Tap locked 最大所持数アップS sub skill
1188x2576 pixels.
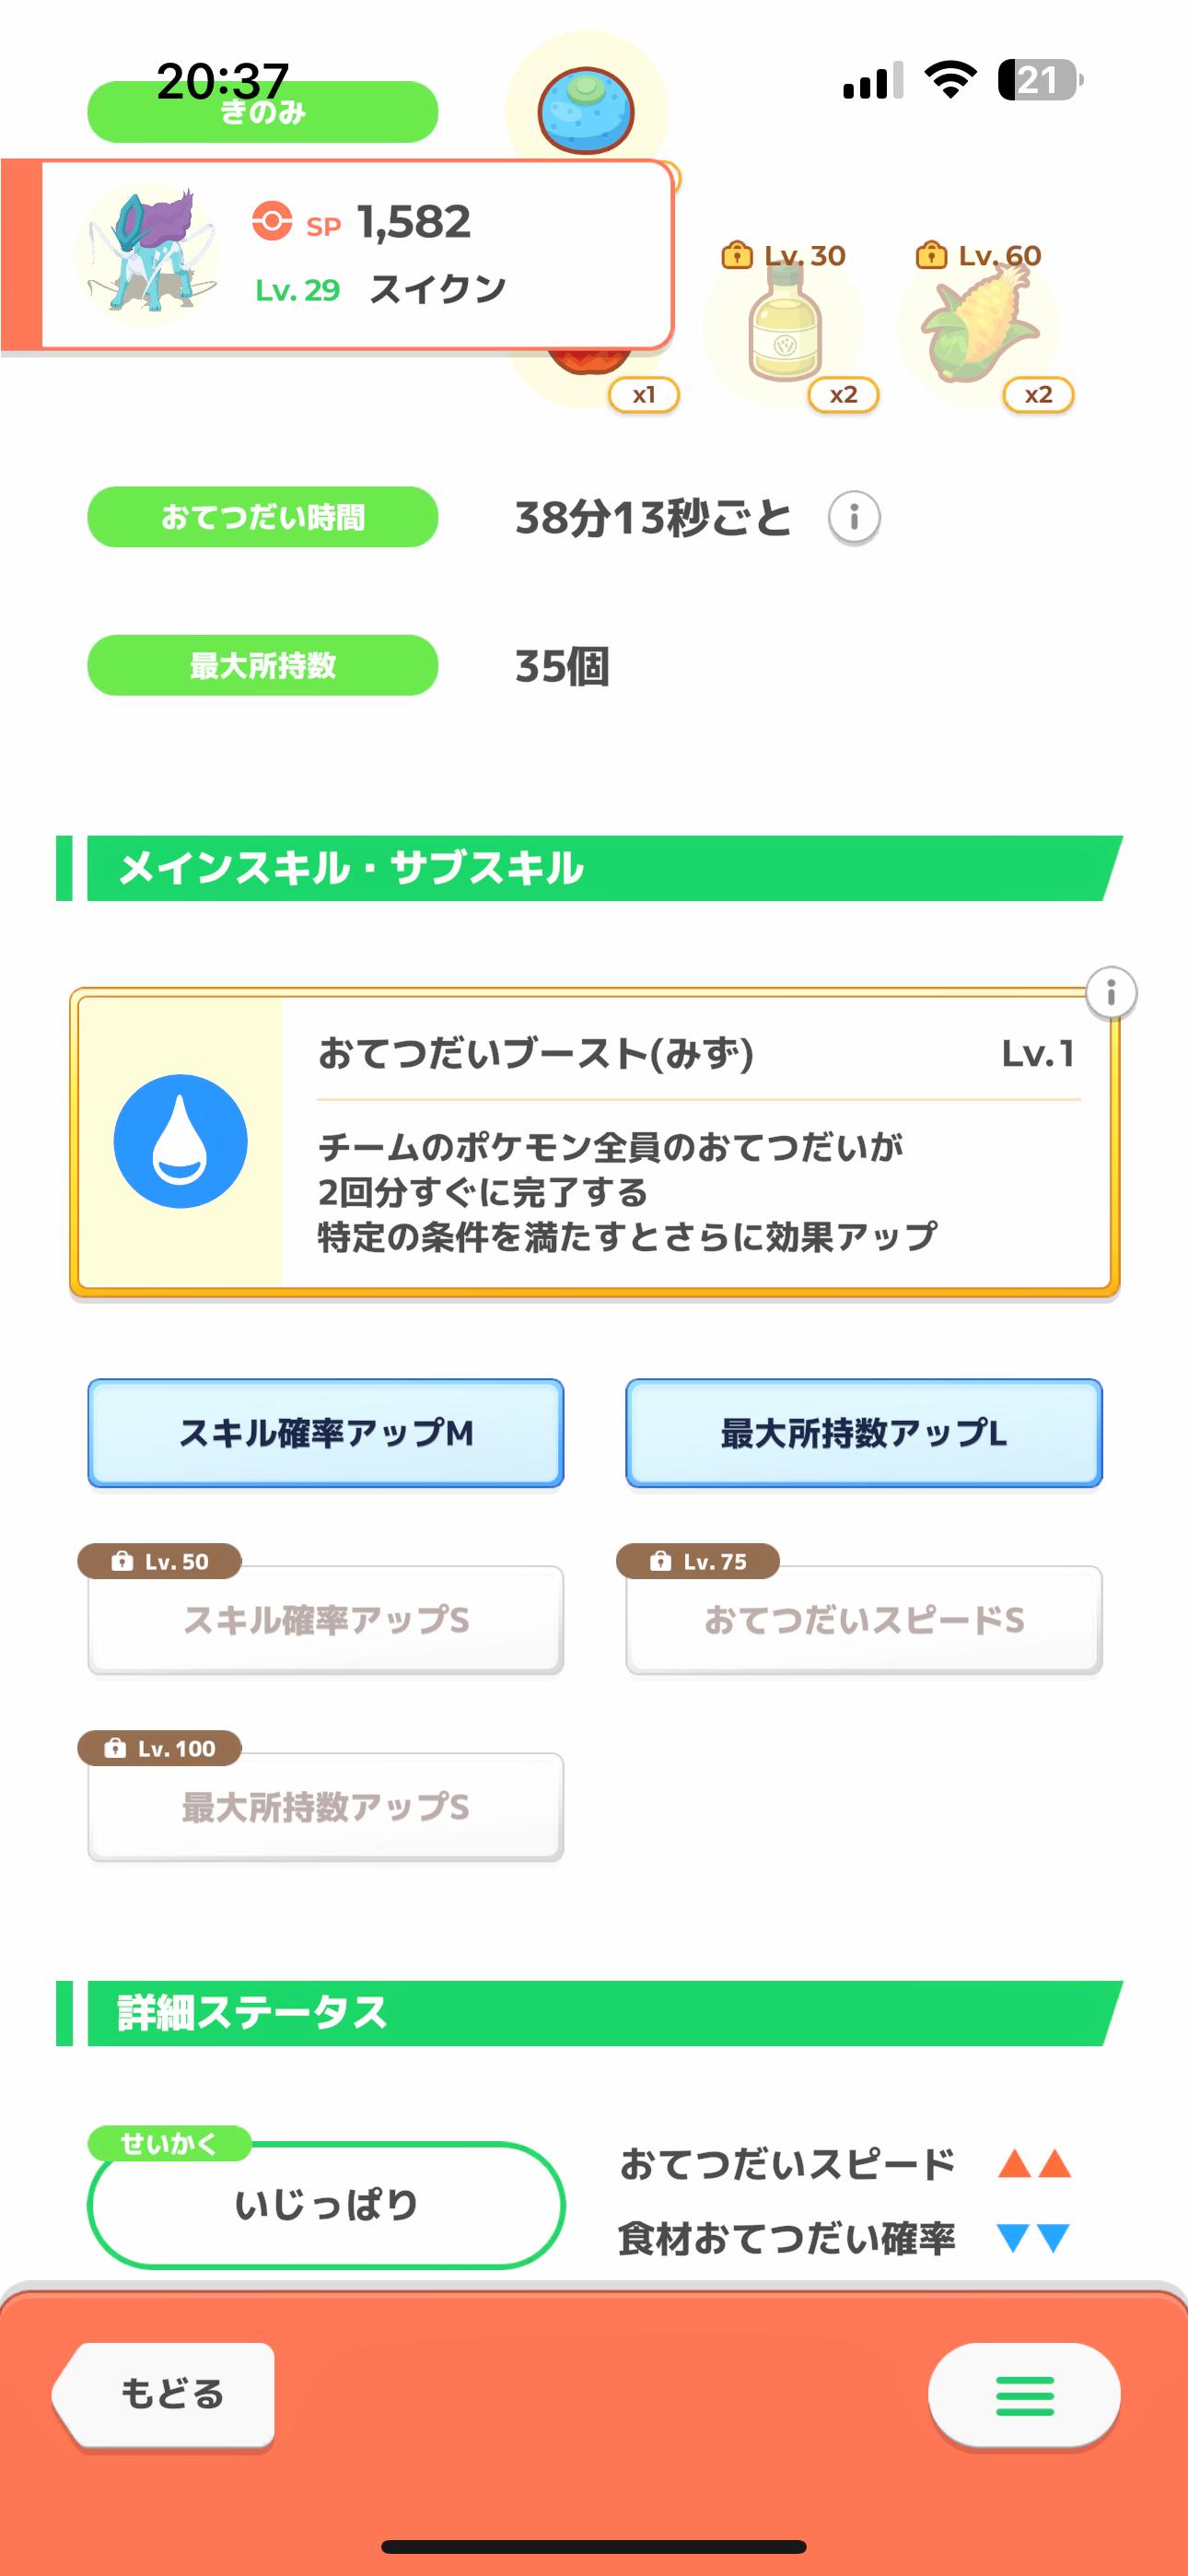pyautogui.click(x=326, y=1807)
